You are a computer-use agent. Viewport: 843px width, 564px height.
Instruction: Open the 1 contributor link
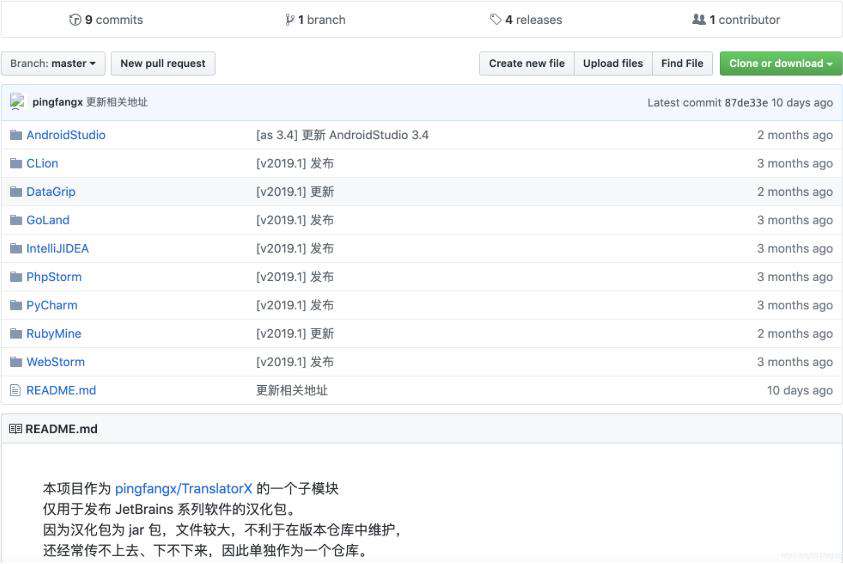[x=735, y=20]
